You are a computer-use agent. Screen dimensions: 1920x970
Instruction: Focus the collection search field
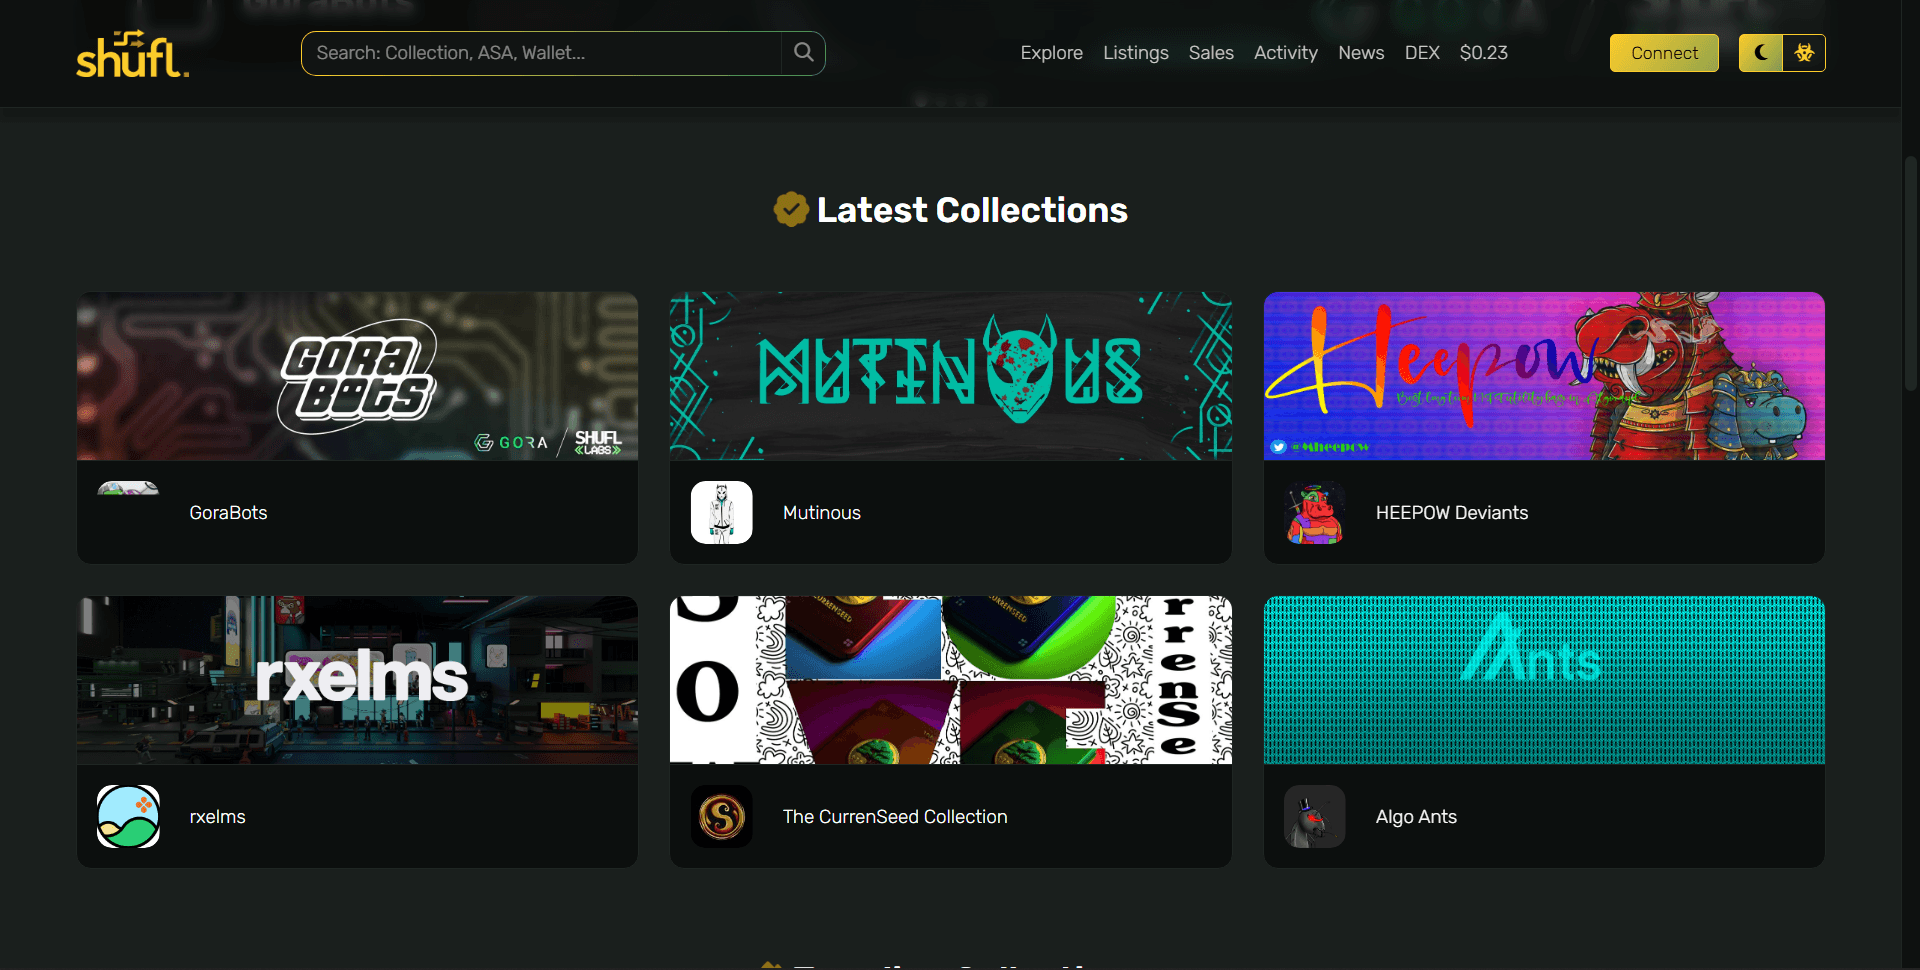tap(541, 53)
